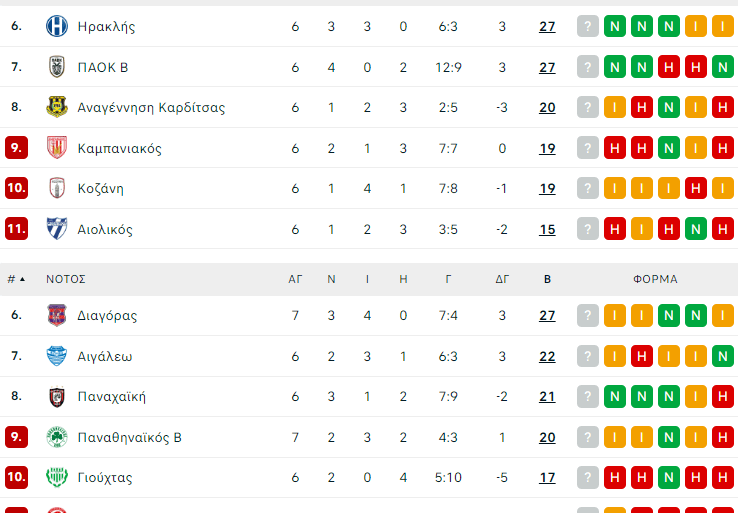Image resolution: width=738 pixels, height=513 pixels.
Task: Click the Παναθηναϊκός Β clover logo
Action: [x=56, y=437]
